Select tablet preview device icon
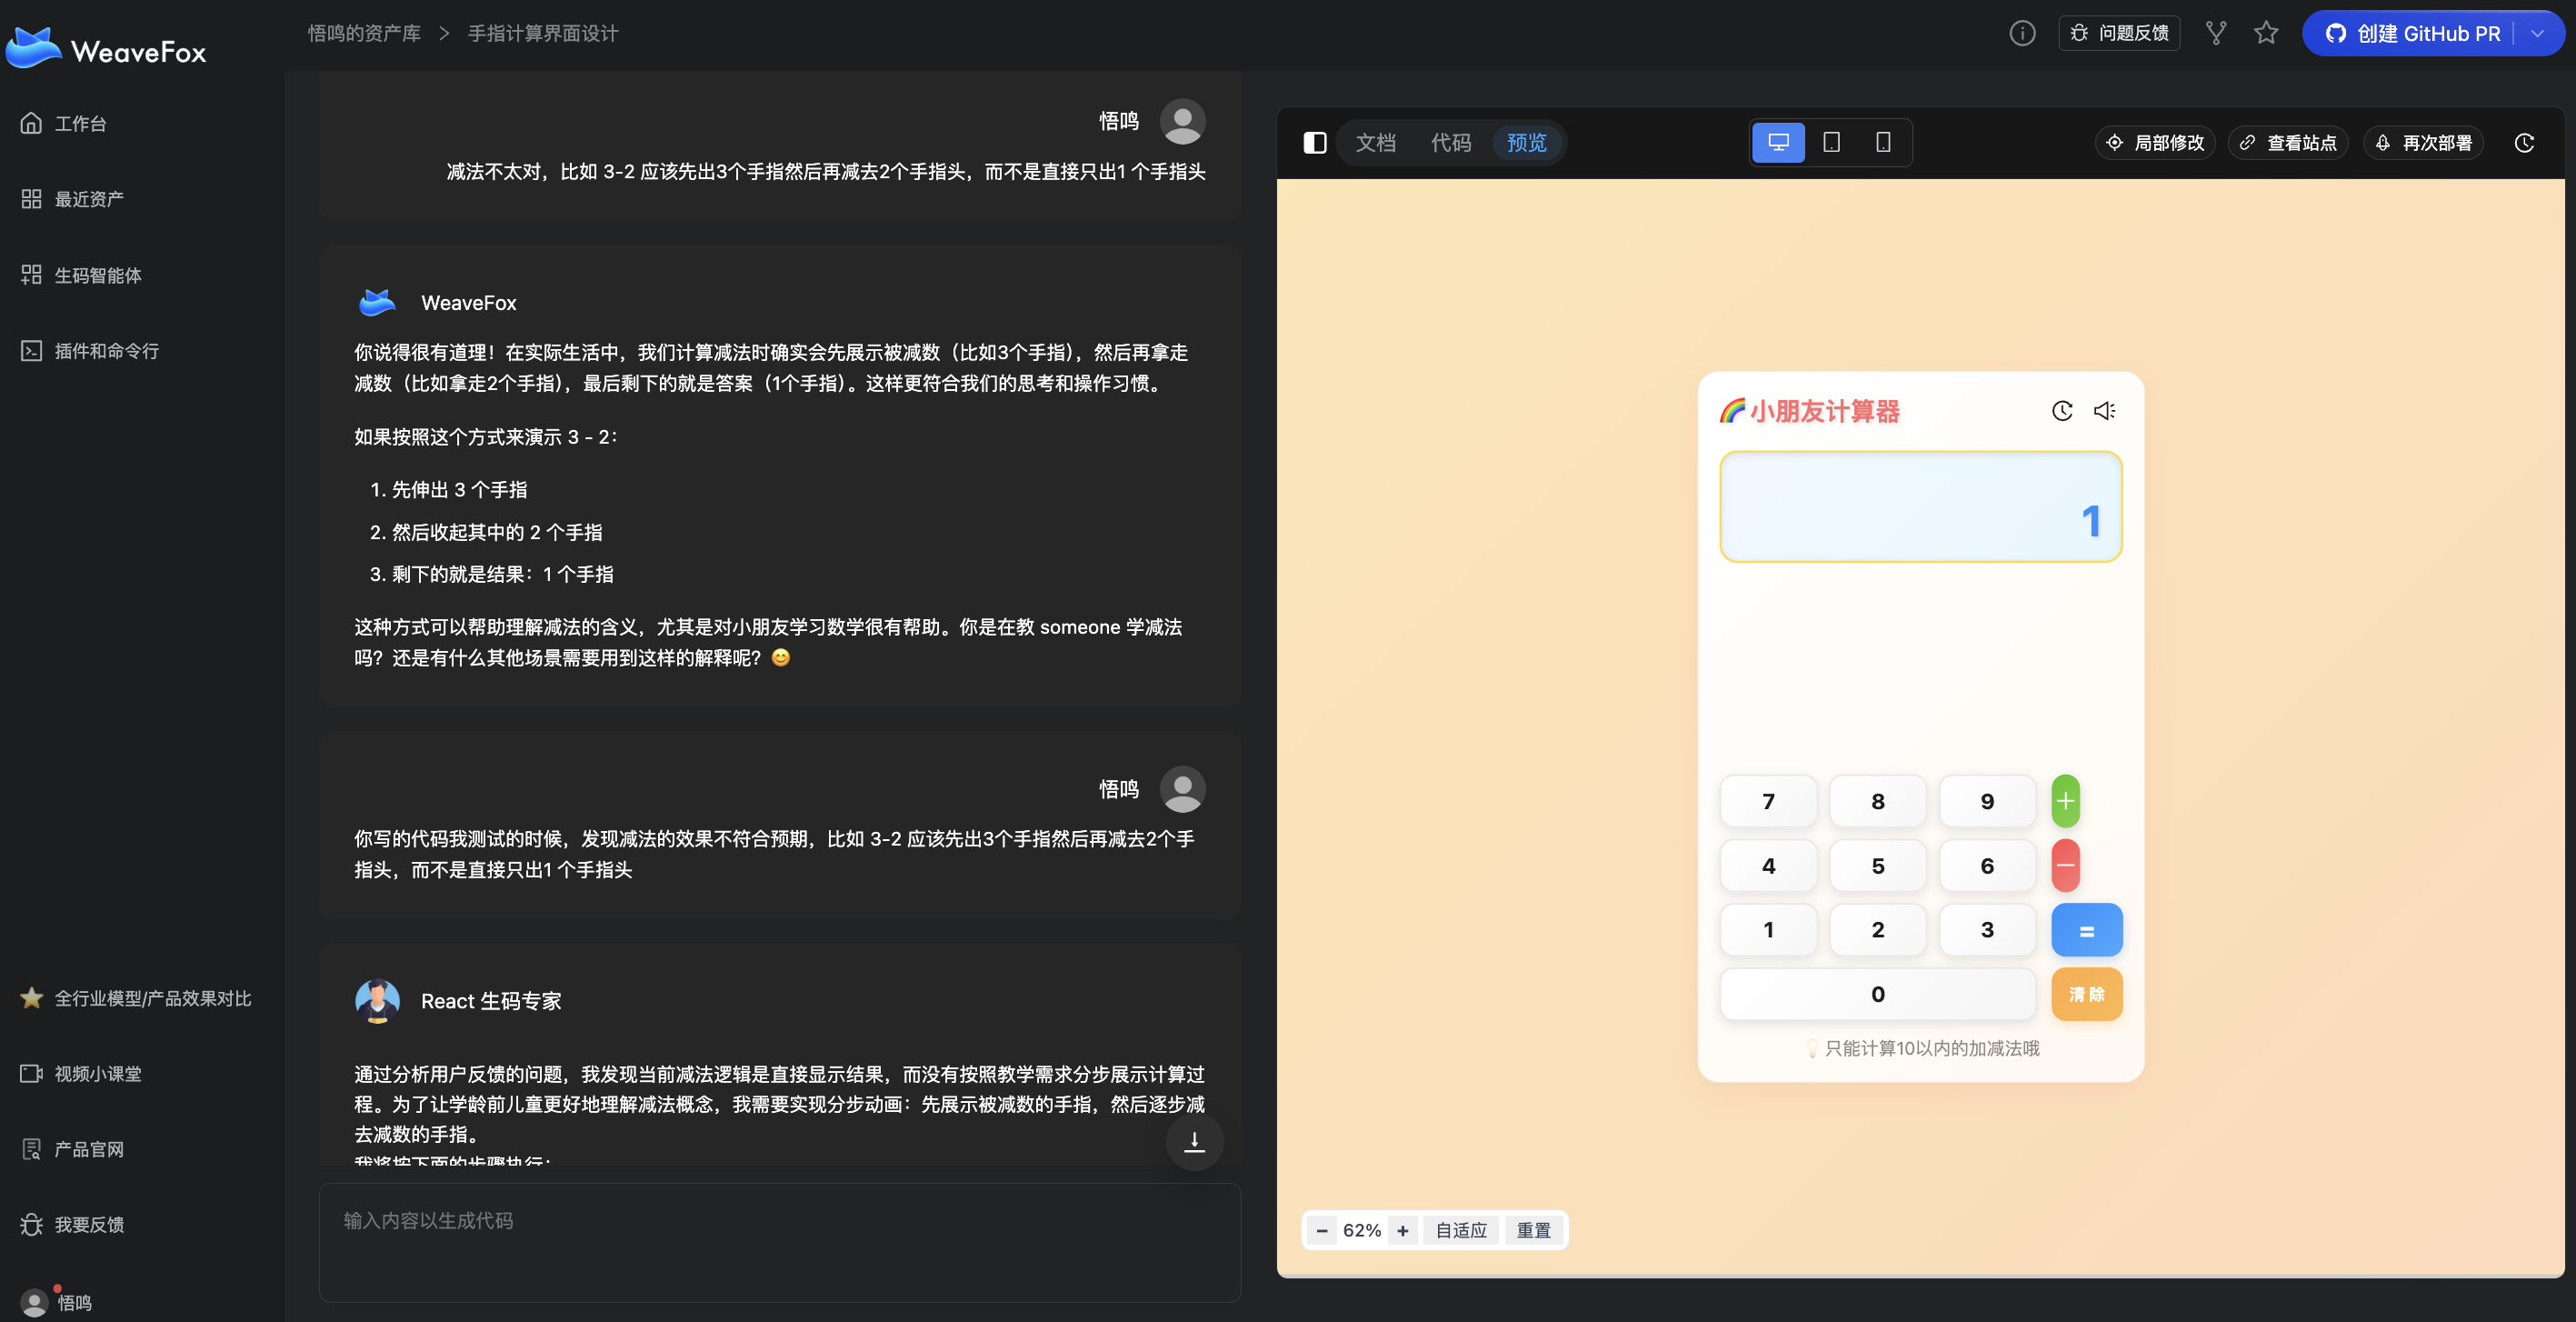Viewport: 2576px width, 1322px height. pyautogui.click(x=1831, y=142)
